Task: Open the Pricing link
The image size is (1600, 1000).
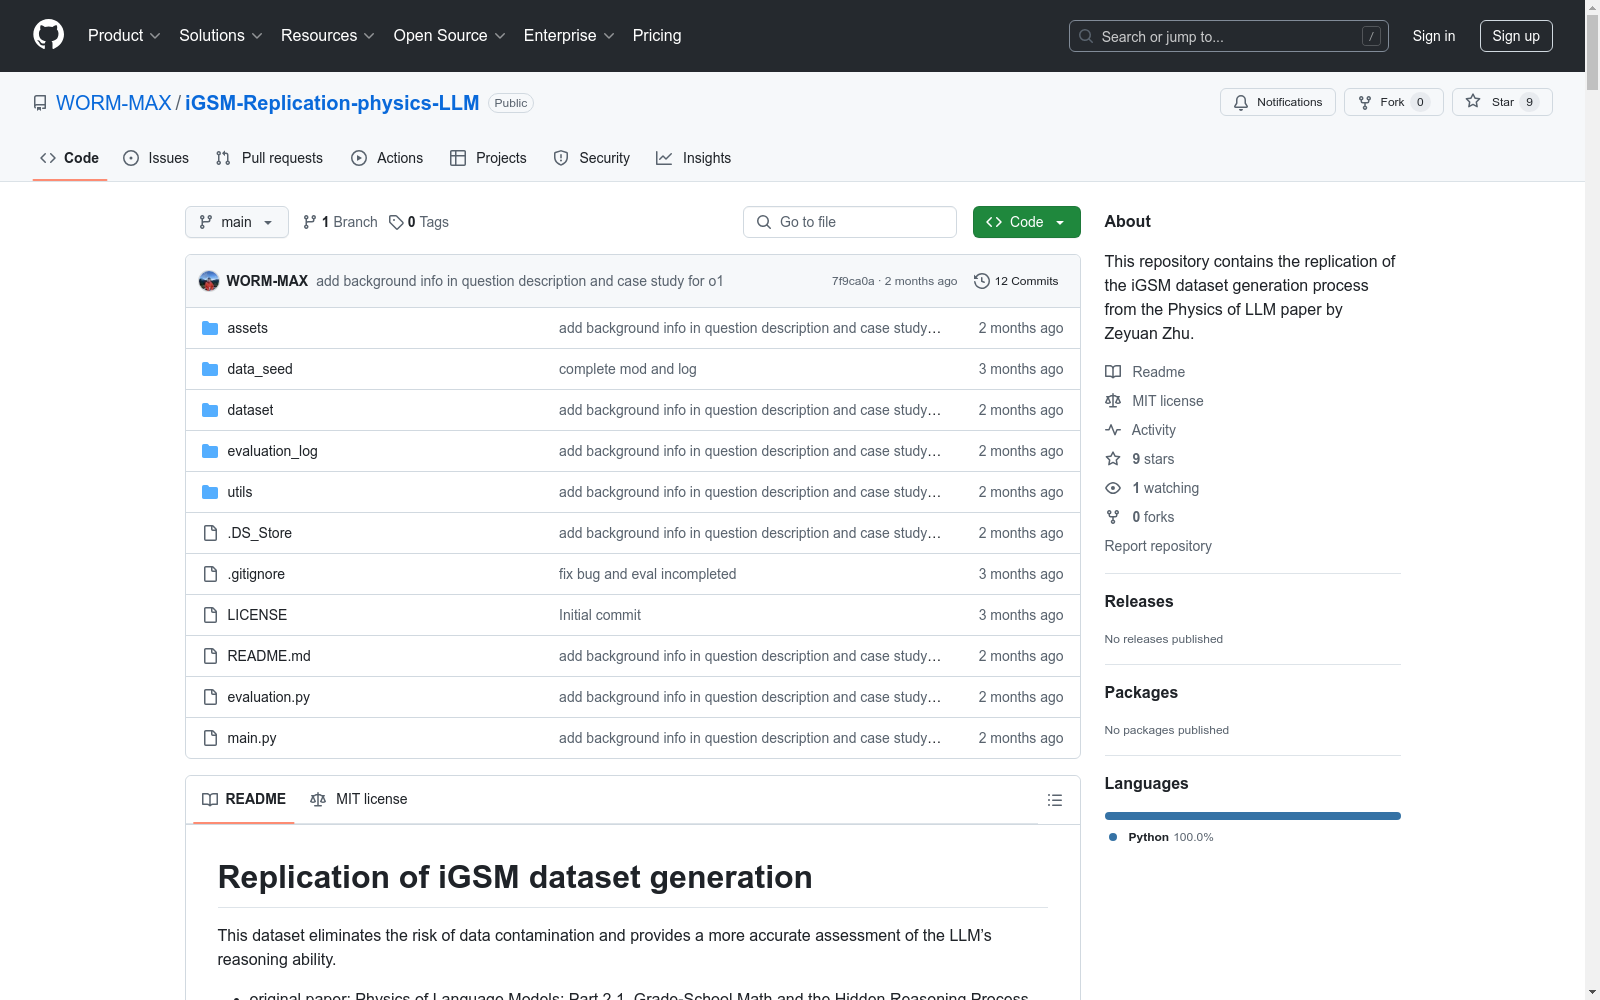Action: pyautogui.click(x=657, y=36)
